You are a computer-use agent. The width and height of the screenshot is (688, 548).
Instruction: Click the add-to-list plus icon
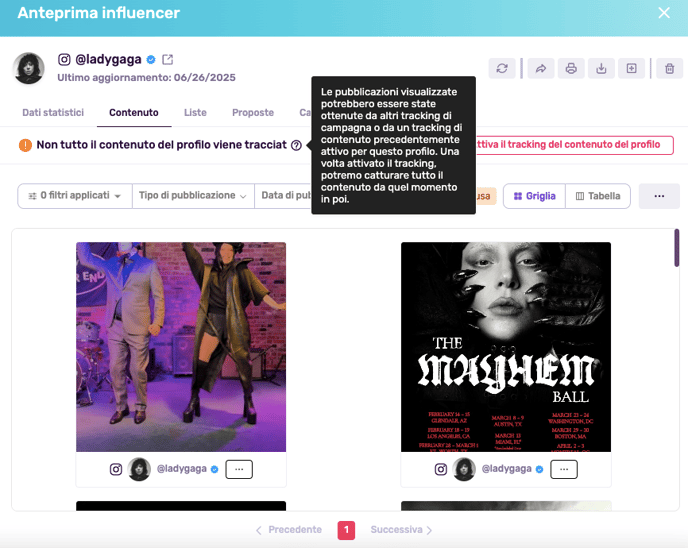631,69
